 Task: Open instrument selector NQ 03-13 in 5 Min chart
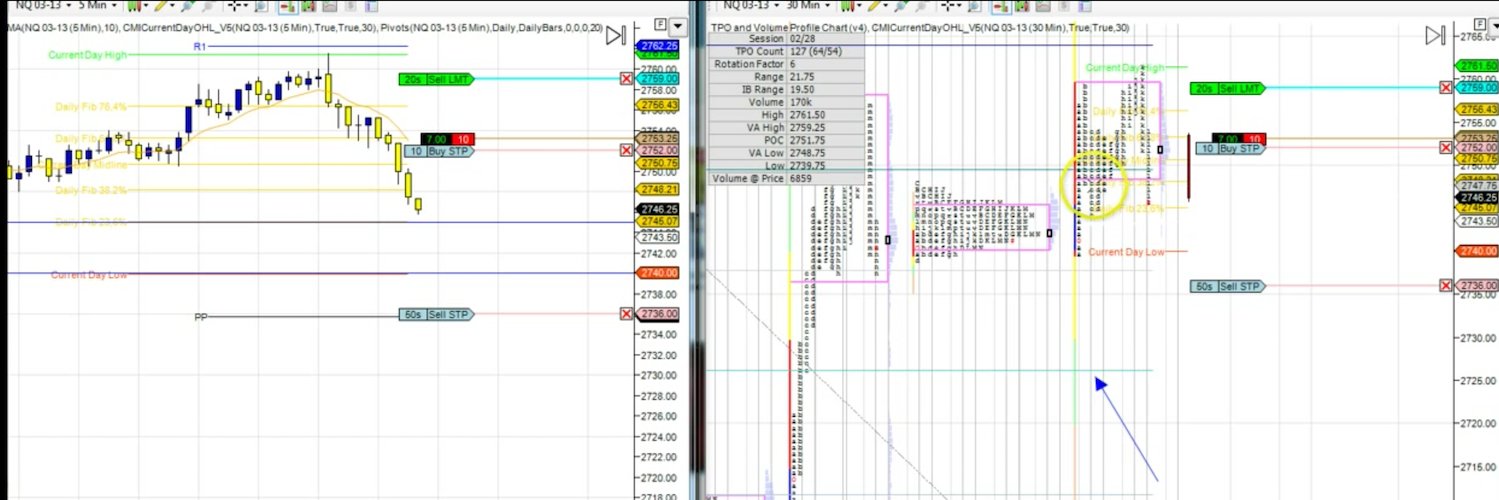coord(43,6)
